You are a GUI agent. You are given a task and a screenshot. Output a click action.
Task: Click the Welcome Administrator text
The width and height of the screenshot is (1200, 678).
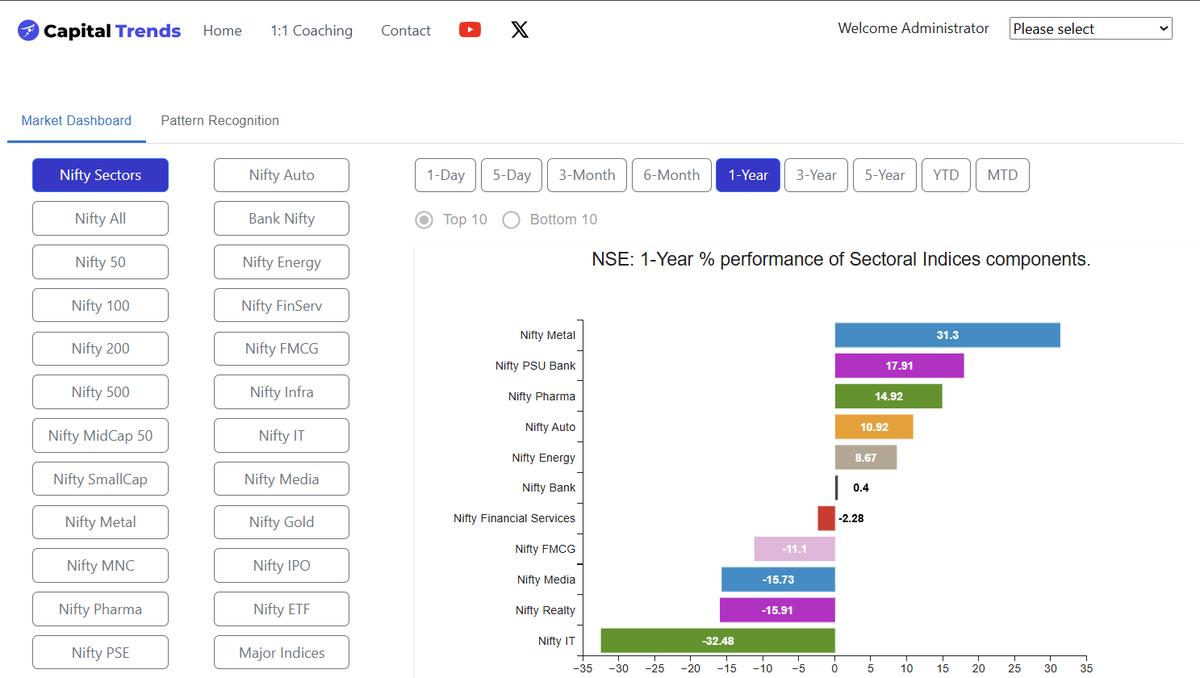(x=913, y=28)
